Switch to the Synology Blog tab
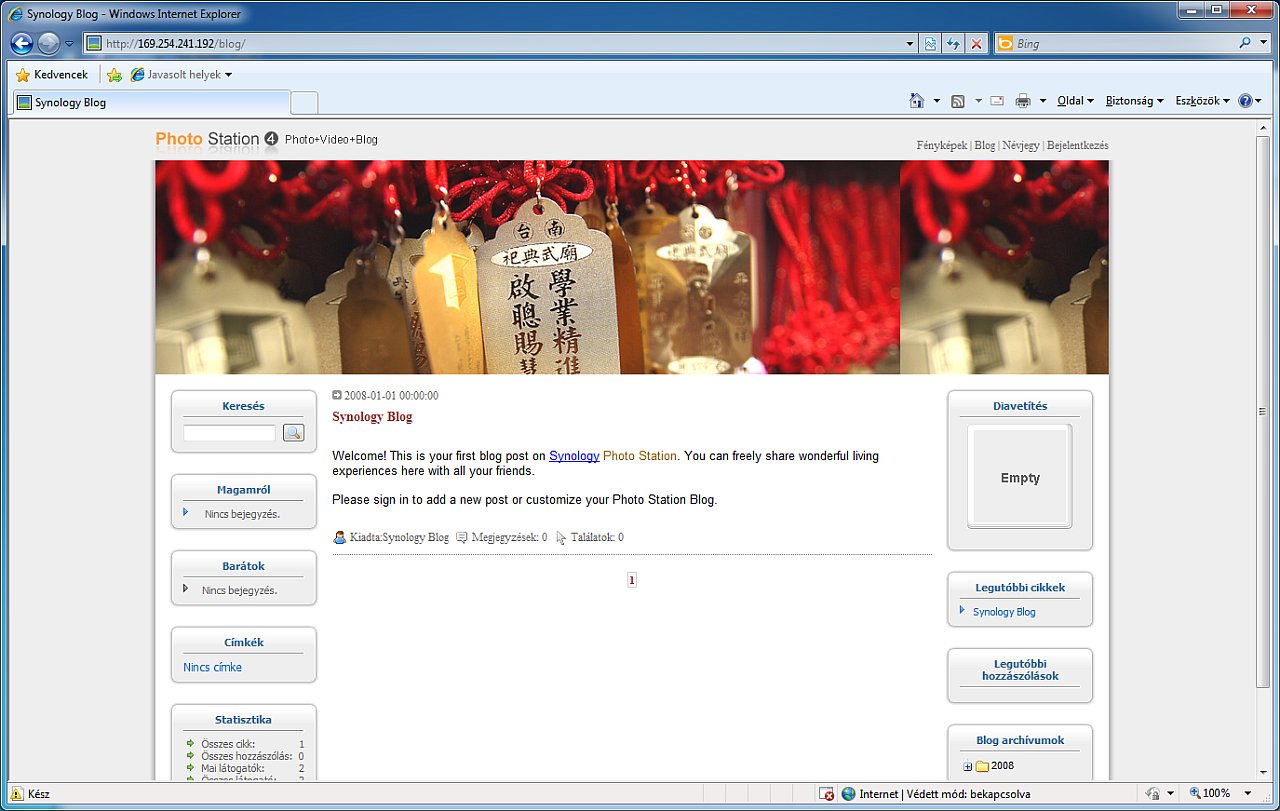Viewport: 1280px width, 811px height. [x=150, y=102]
